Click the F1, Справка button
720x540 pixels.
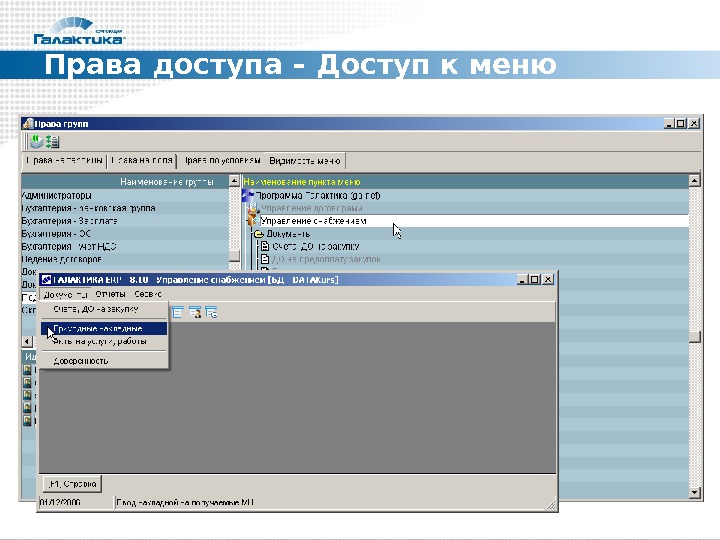pos(72,484)
